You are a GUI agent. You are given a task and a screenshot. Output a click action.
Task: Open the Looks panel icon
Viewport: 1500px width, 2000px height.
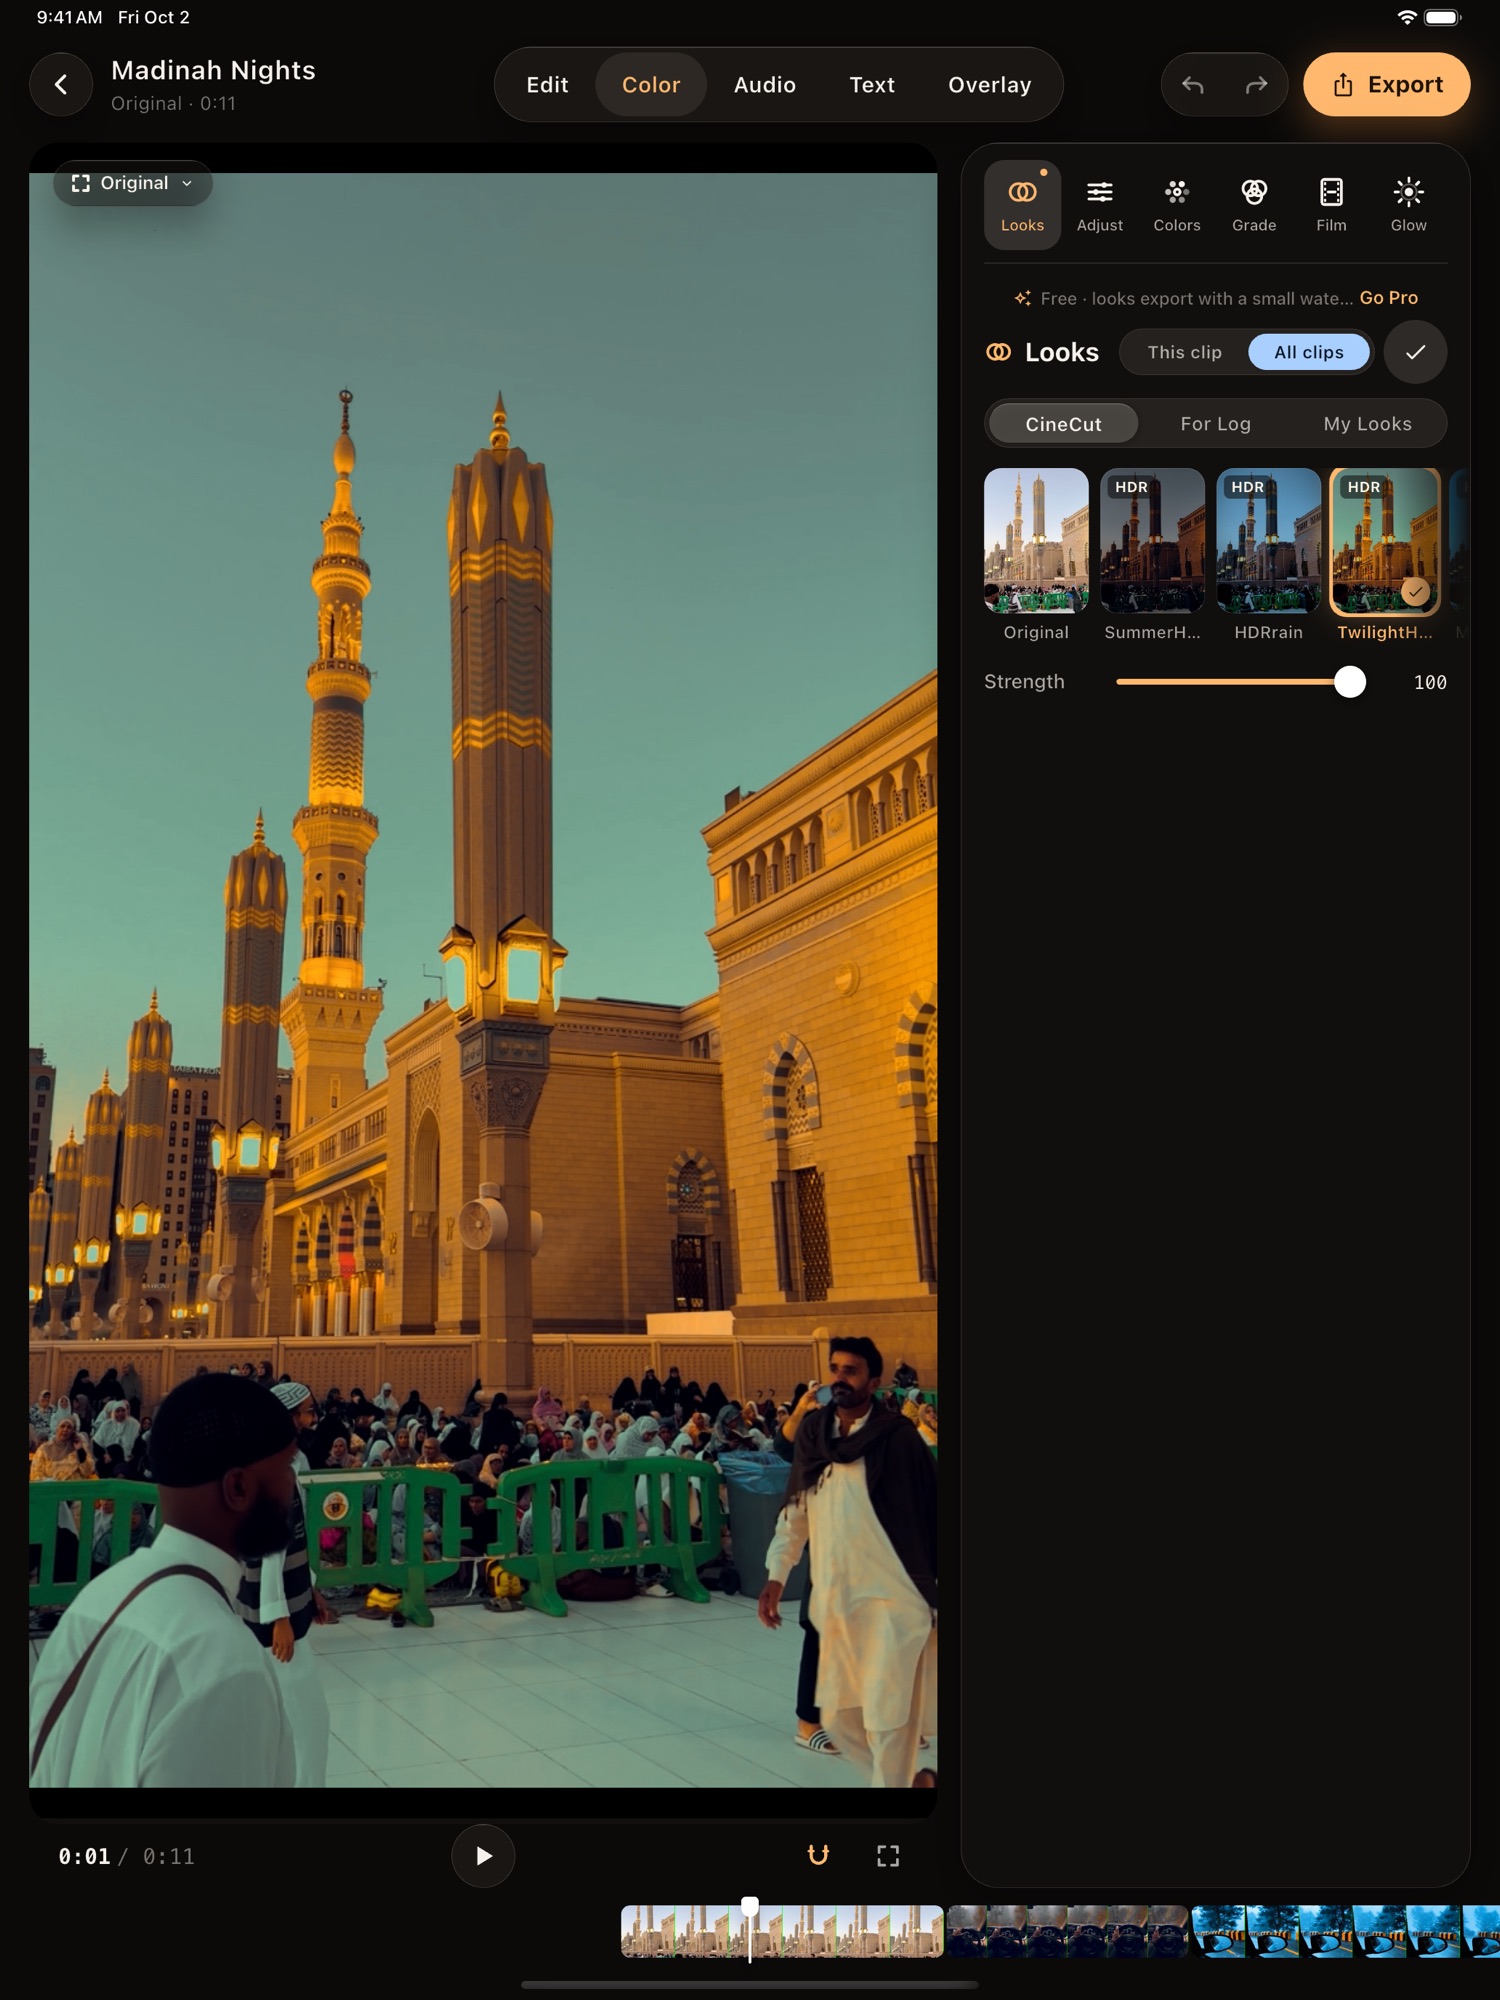tap(1022, 205)
